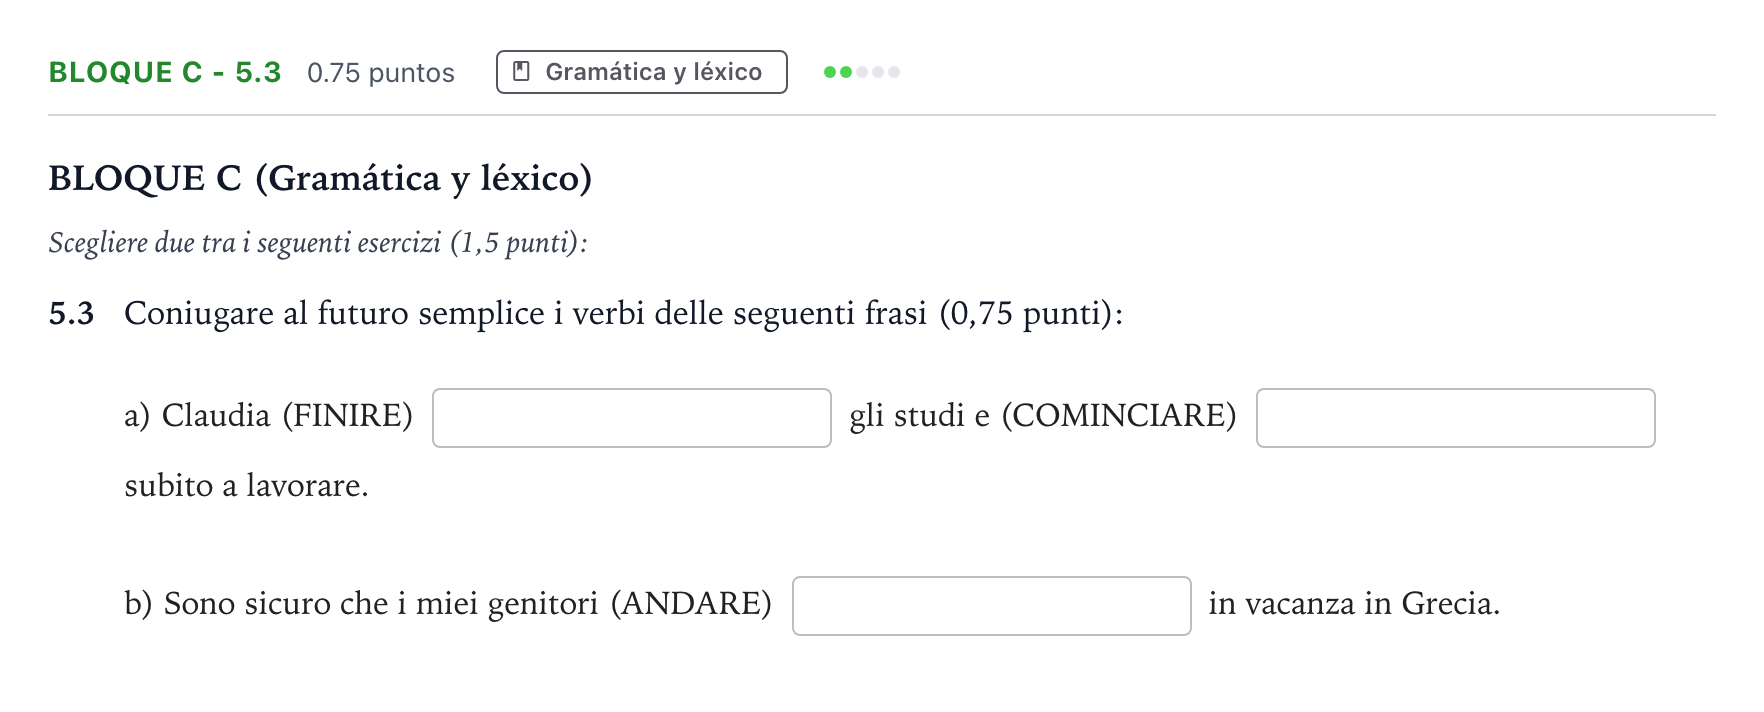Click the last gray difficulty dot
The image size is (1764, 712).
pos(894,72)
